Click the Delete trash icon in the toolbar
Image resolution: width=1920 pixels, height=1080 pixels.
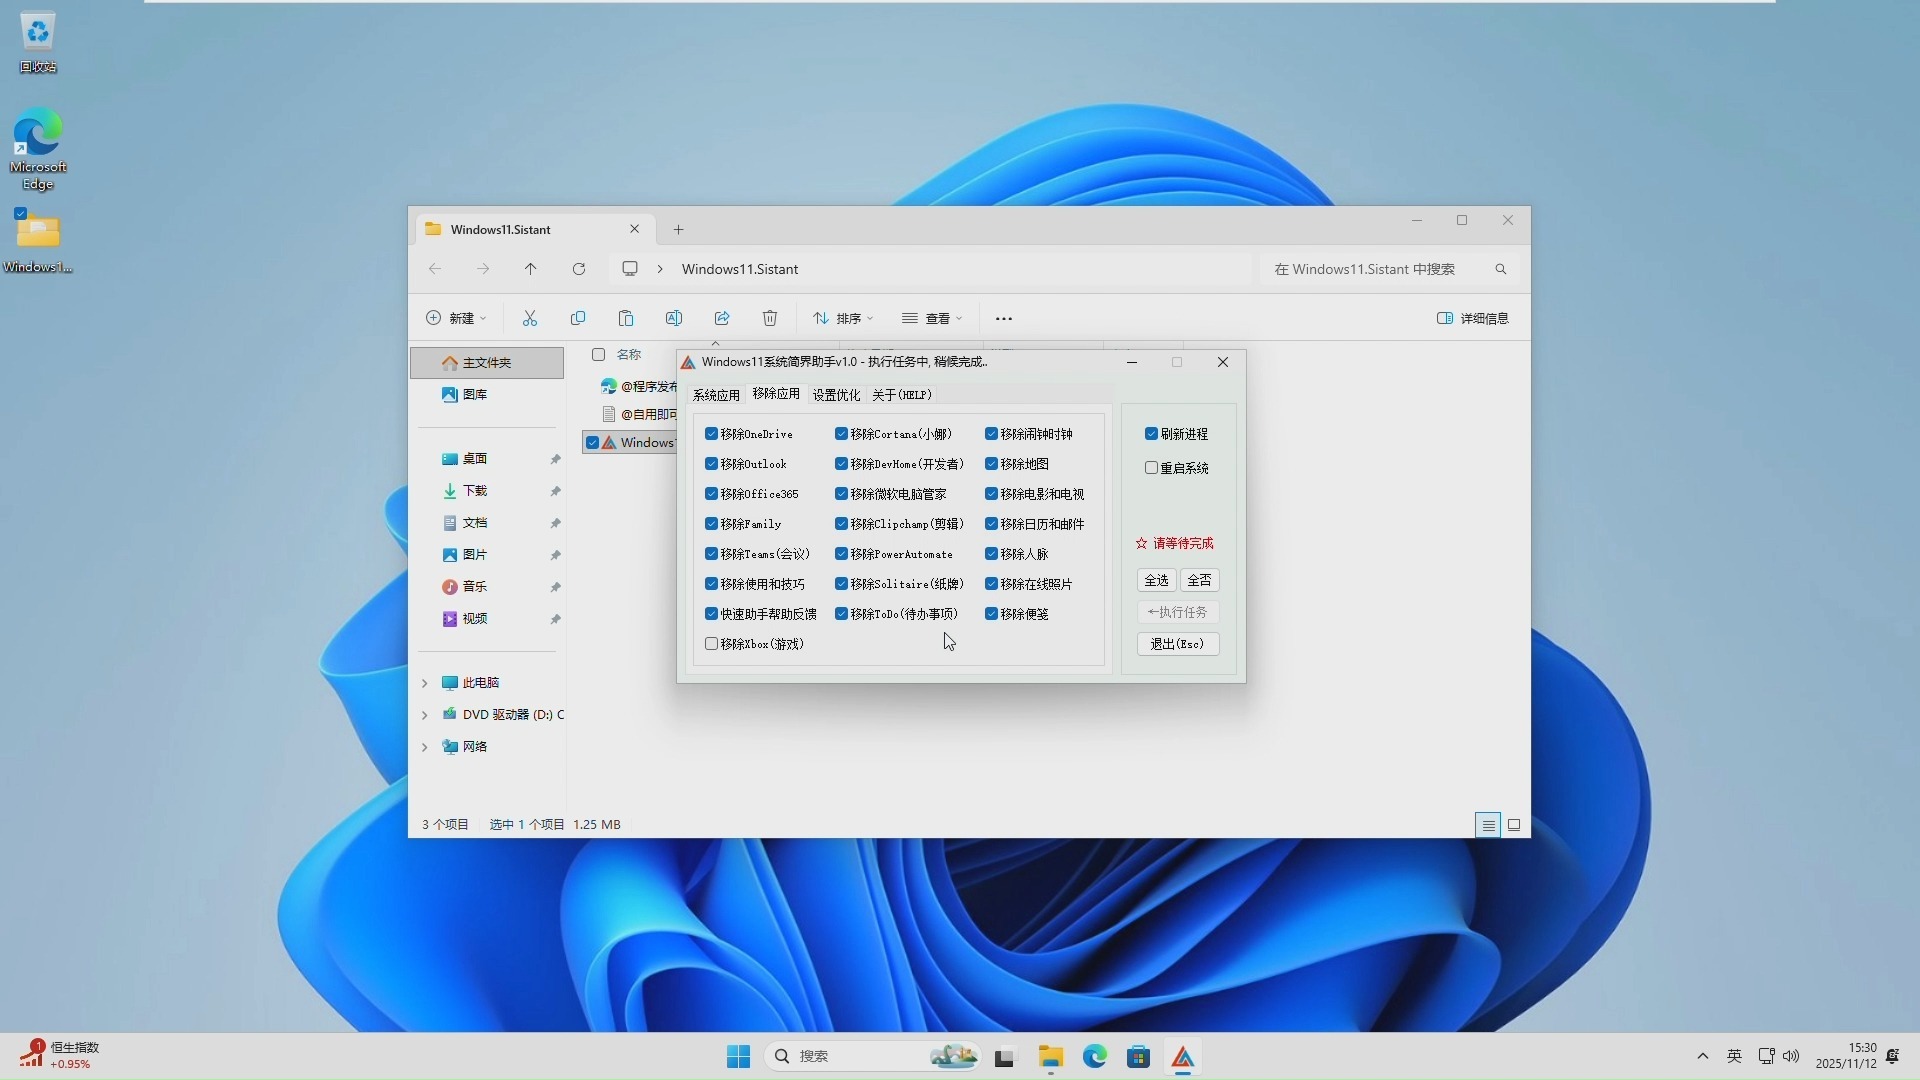point(769,318)
